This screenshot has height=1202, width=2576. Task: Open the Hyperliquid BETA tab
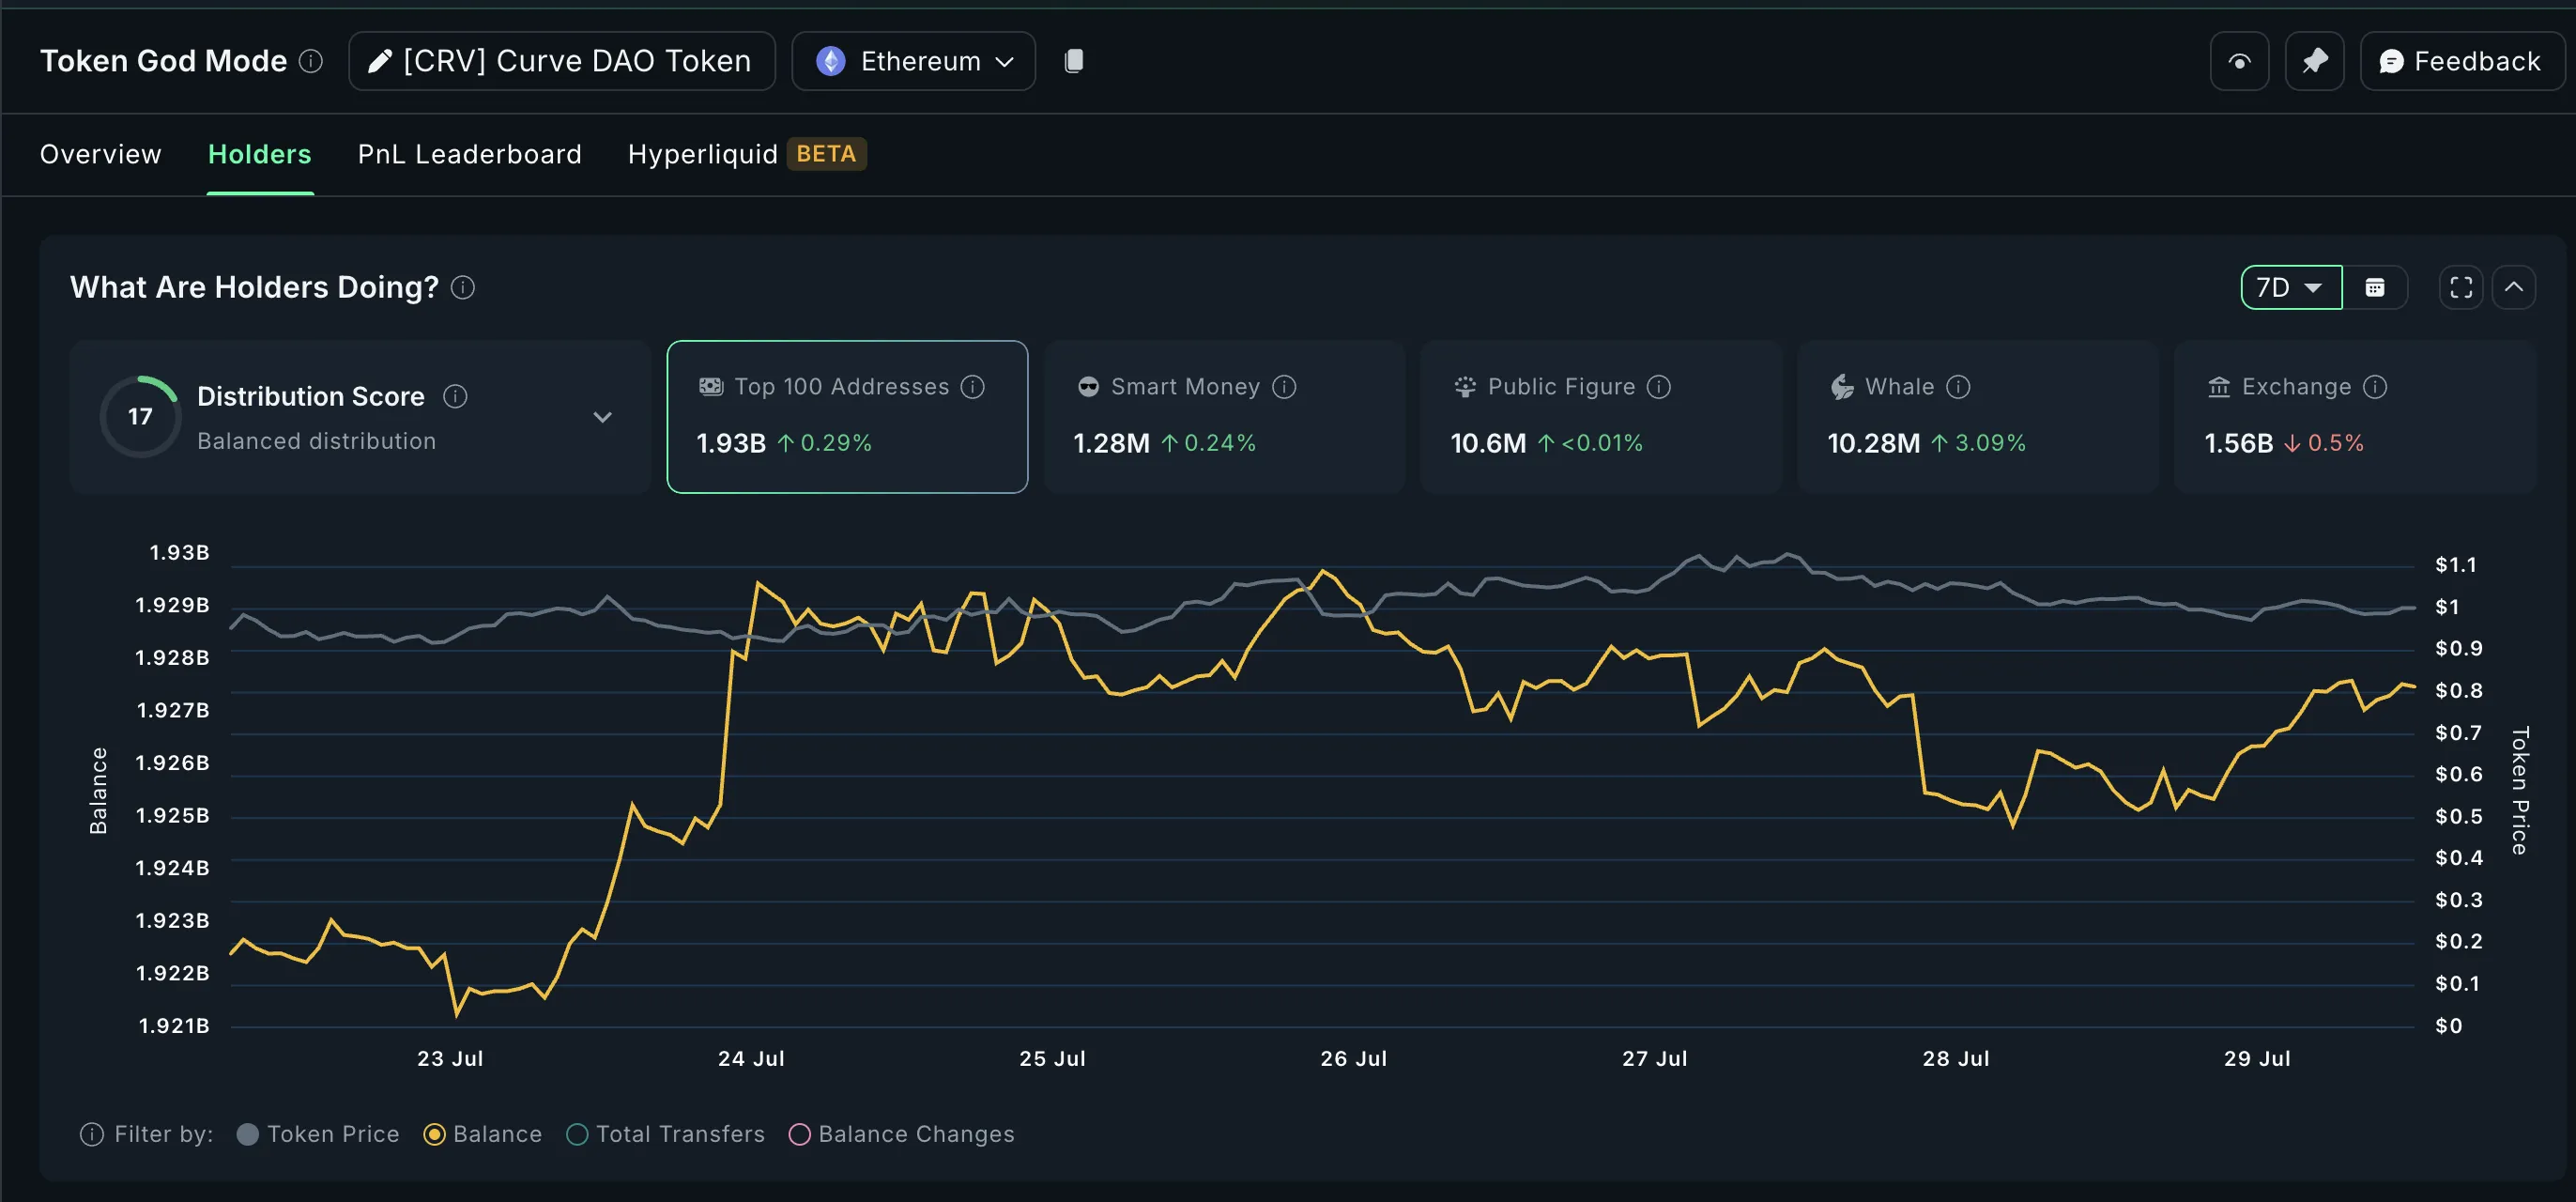[745, 154]
